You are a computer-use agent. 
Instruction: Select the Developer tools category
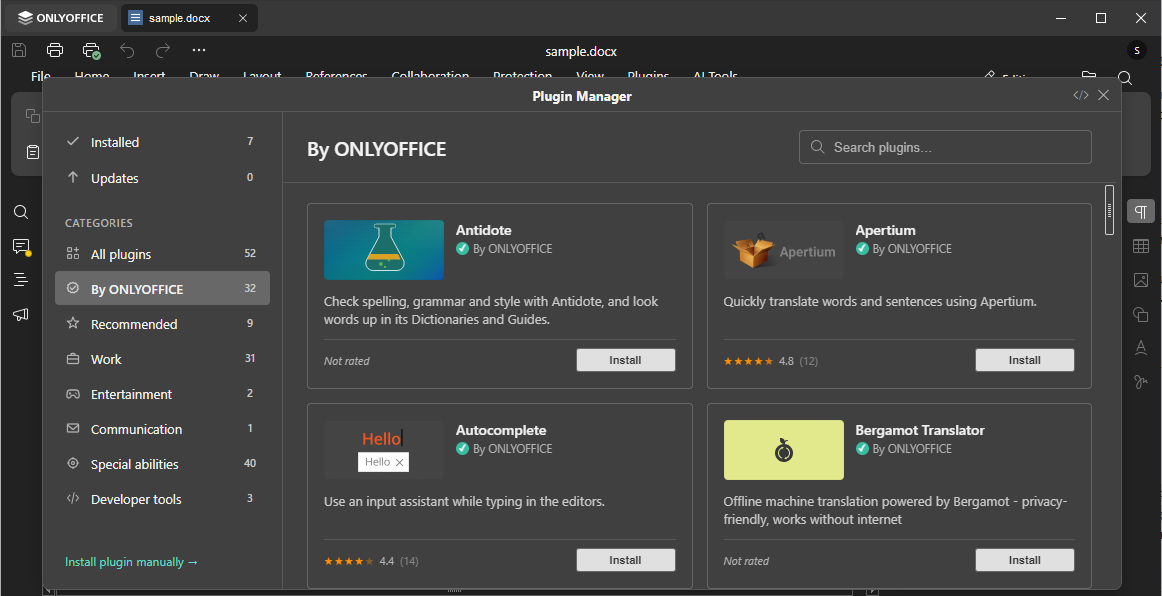click(x=162, y=499)
